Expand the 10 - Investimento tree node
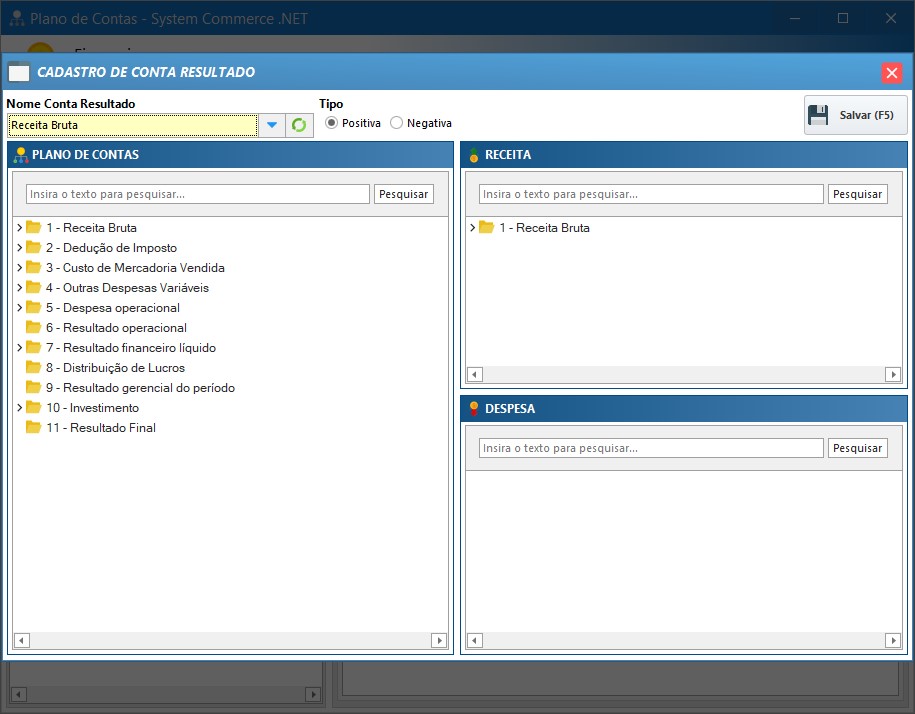This screenshot has height=714, width=915. point(19,408)
